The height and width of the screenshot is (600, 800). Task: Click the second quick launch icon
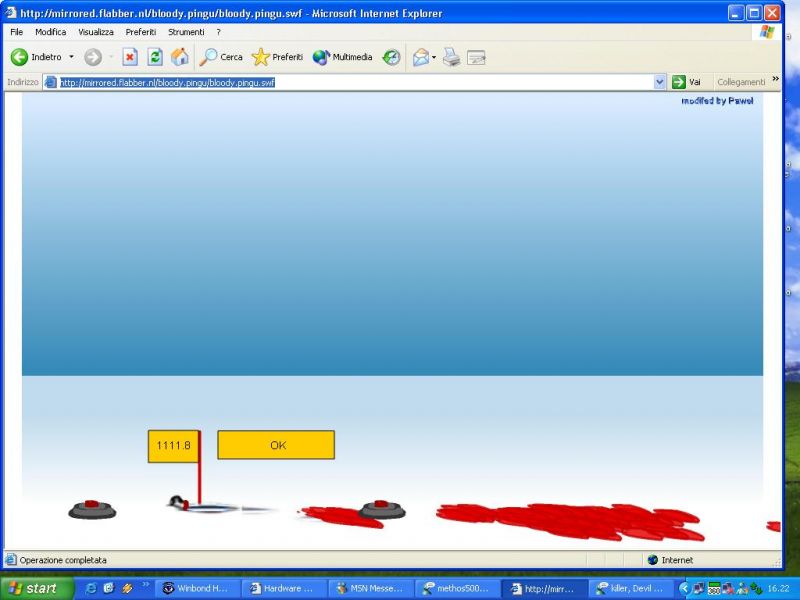click(109, 588)
